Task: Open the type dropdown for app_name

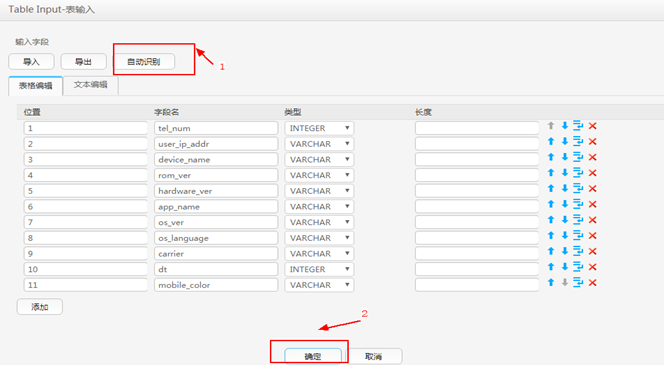Action: point(319,206)
